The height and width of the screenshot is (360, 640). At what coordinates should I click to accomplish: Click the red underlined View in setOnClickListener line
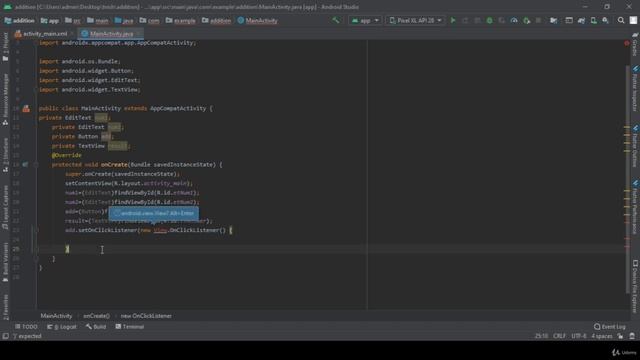click(160, 231)
